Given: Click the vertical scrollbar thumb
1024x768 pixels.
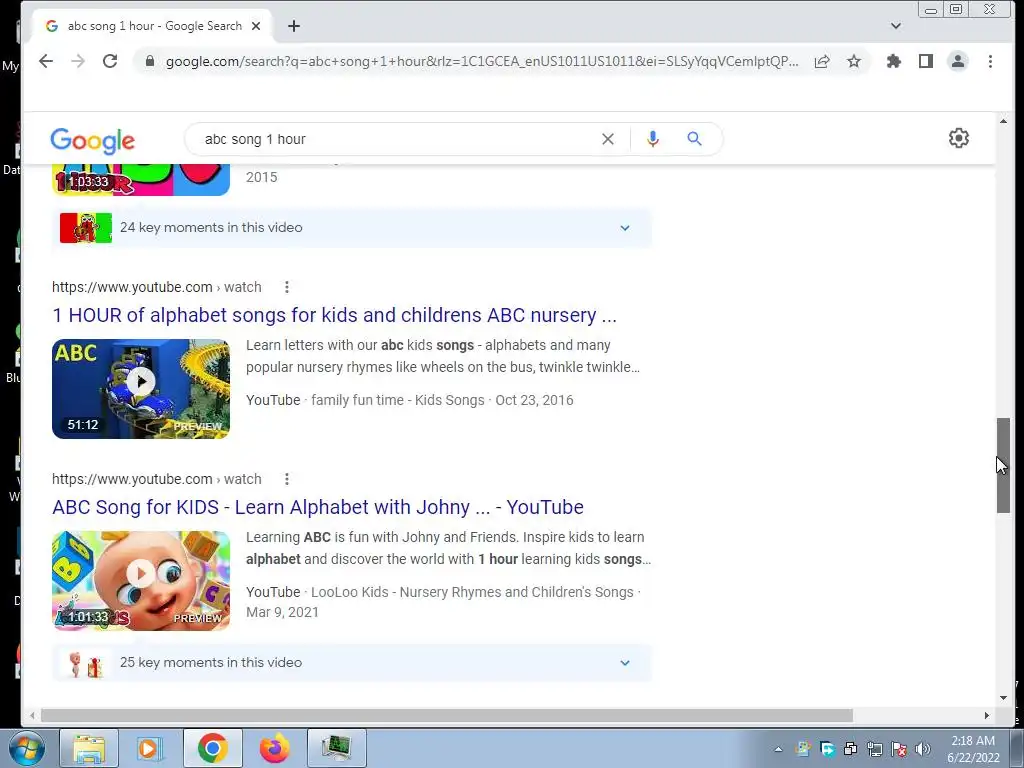Looking at the screenshot, I should click(1003, 465).
